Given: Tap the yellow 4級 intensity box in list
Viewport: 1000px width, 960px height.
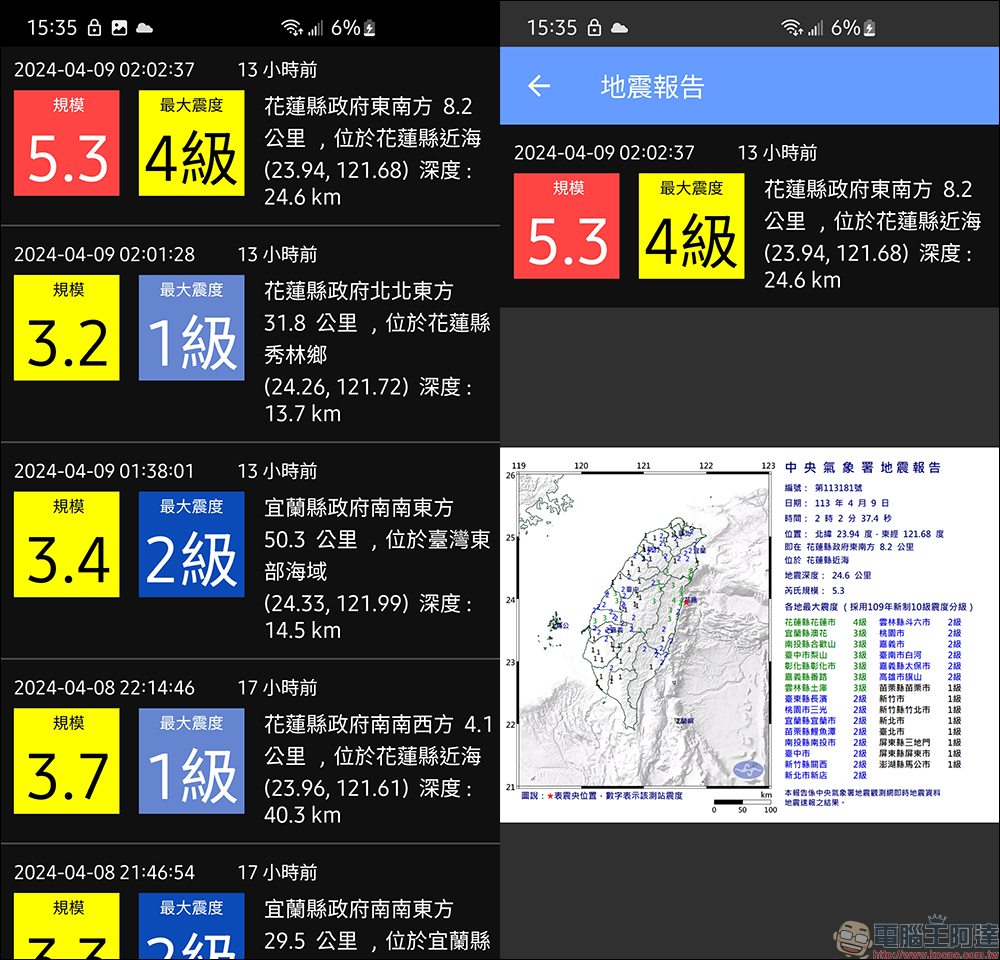Looking at the screenshot, I should click(191, 143).
